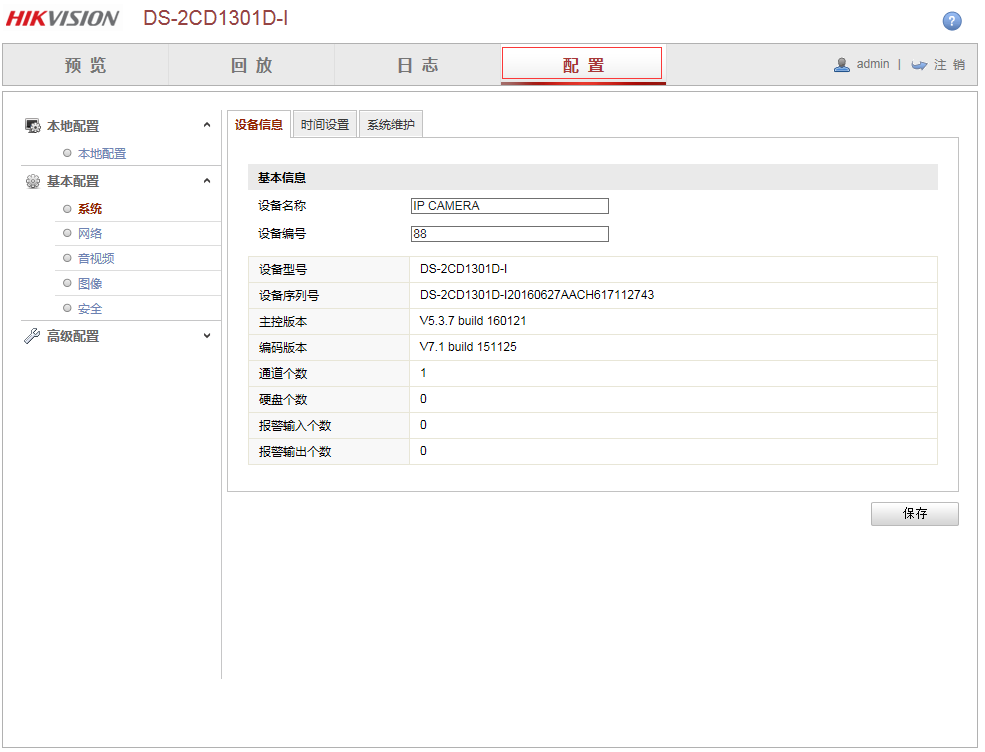Click the basic configuration gear icon
Image resolution: width=985 pixels, height=752 pixels.
click(x=32, y=181)
